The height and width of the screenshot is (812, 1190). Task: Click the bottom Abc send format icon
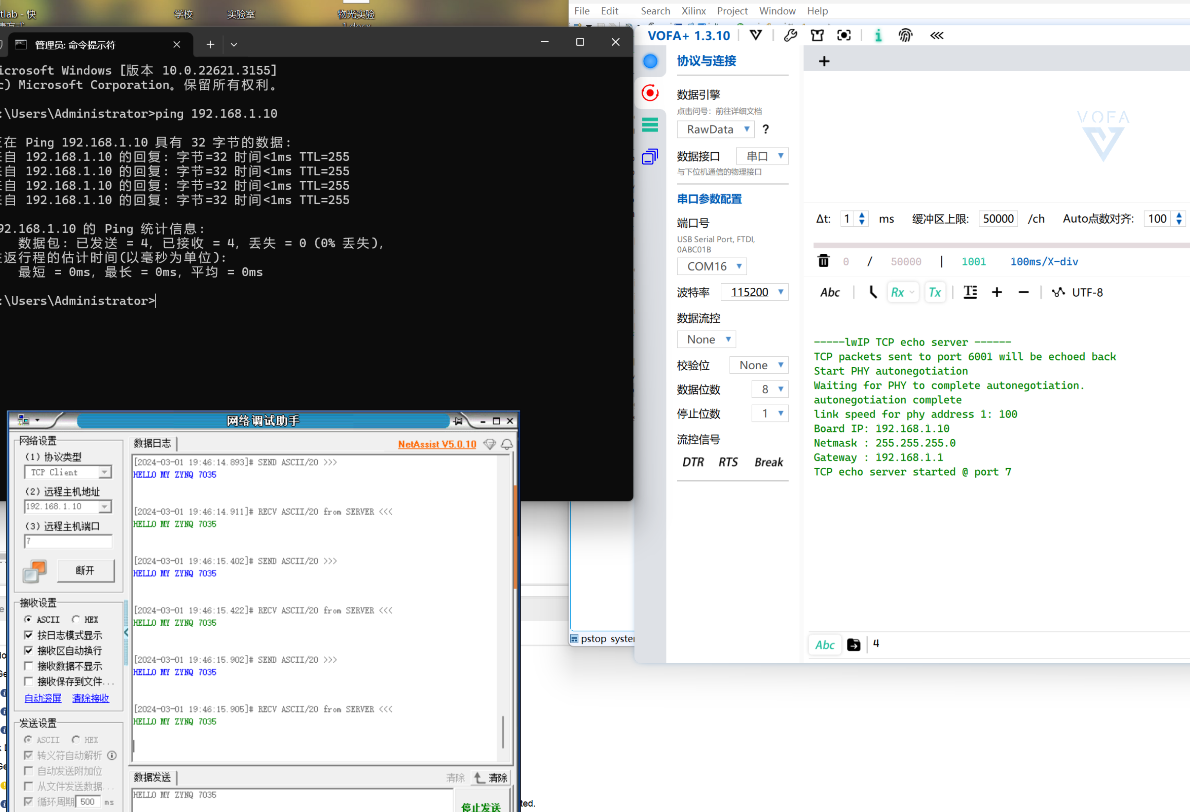click(825, 645)
